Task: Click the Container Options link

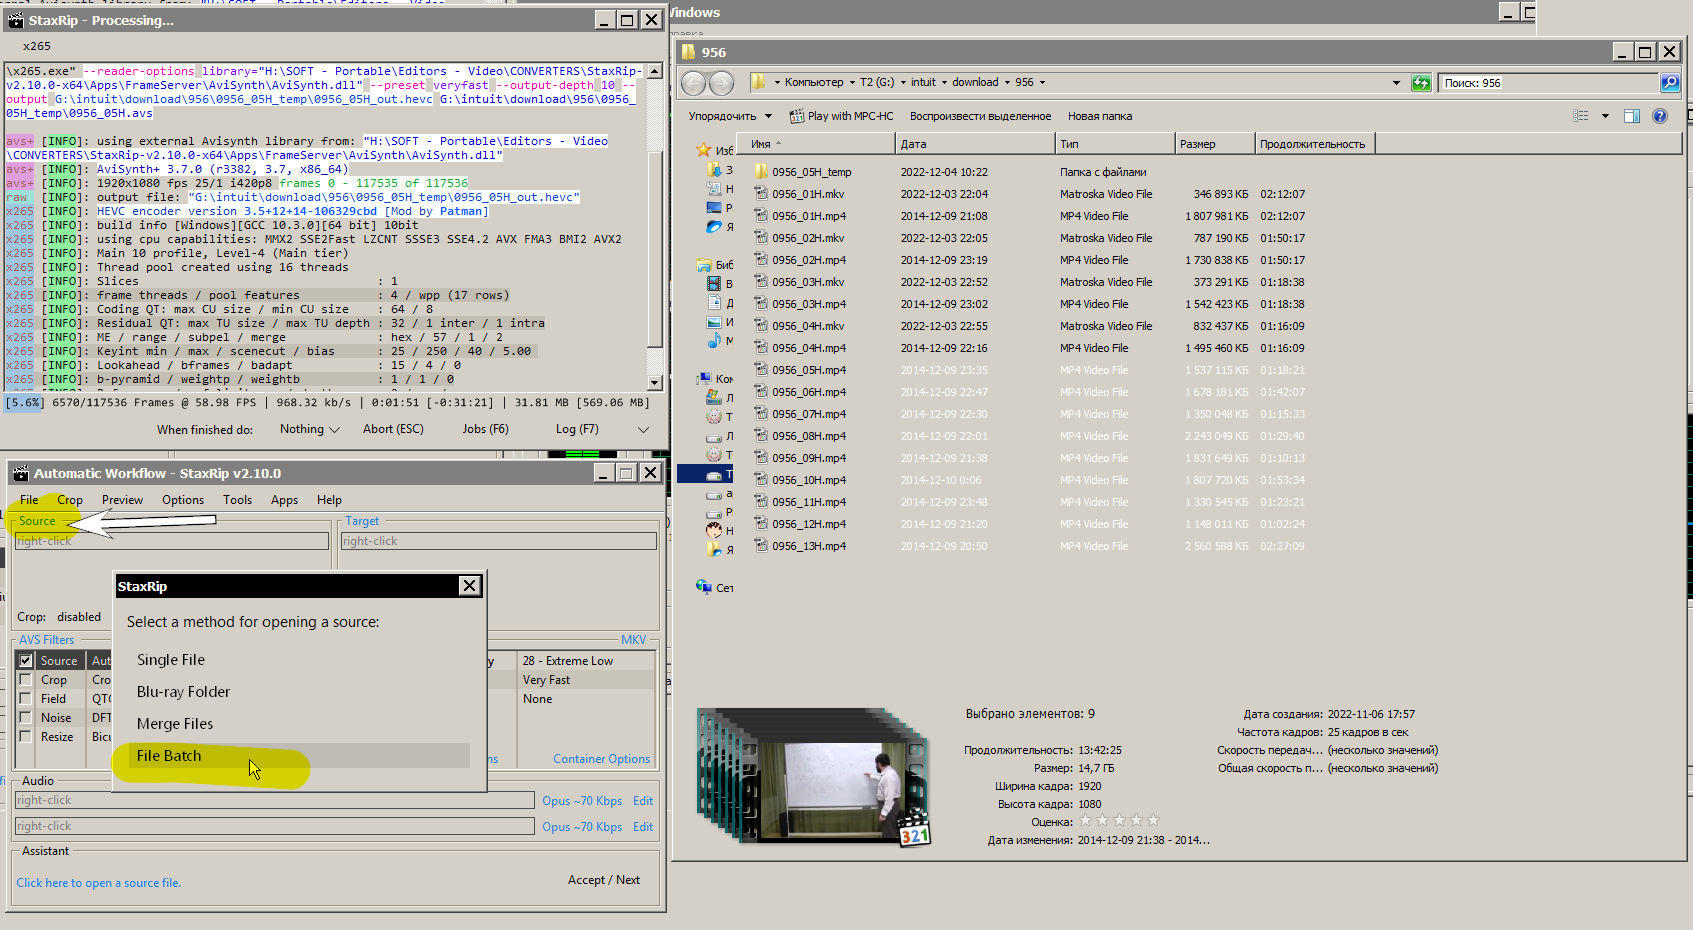Action: click(x=601, y=759)
